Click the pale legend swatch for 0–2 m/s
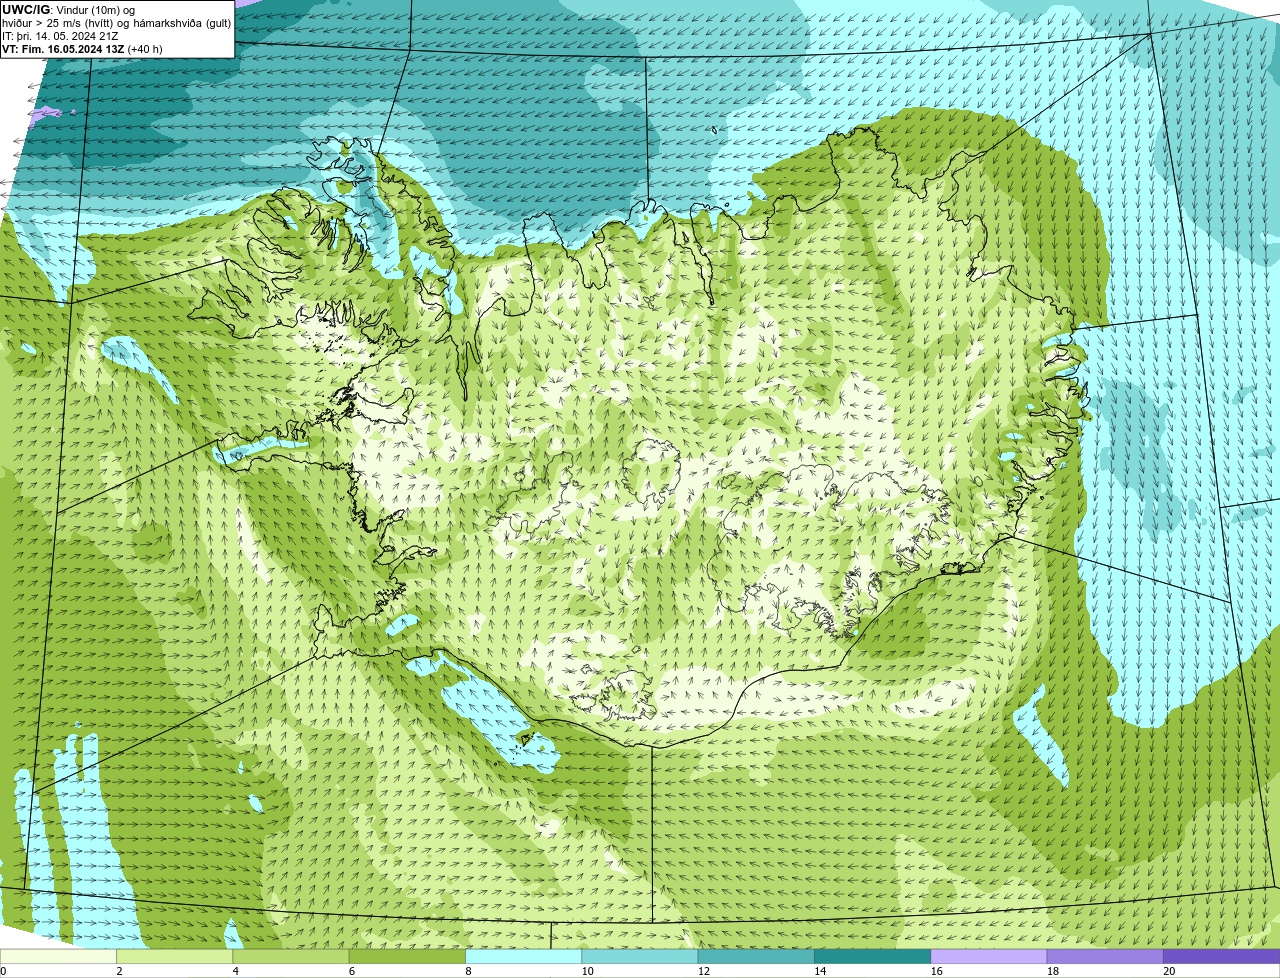This screenshot has width=1280, height=978. (x=58, y=957)
